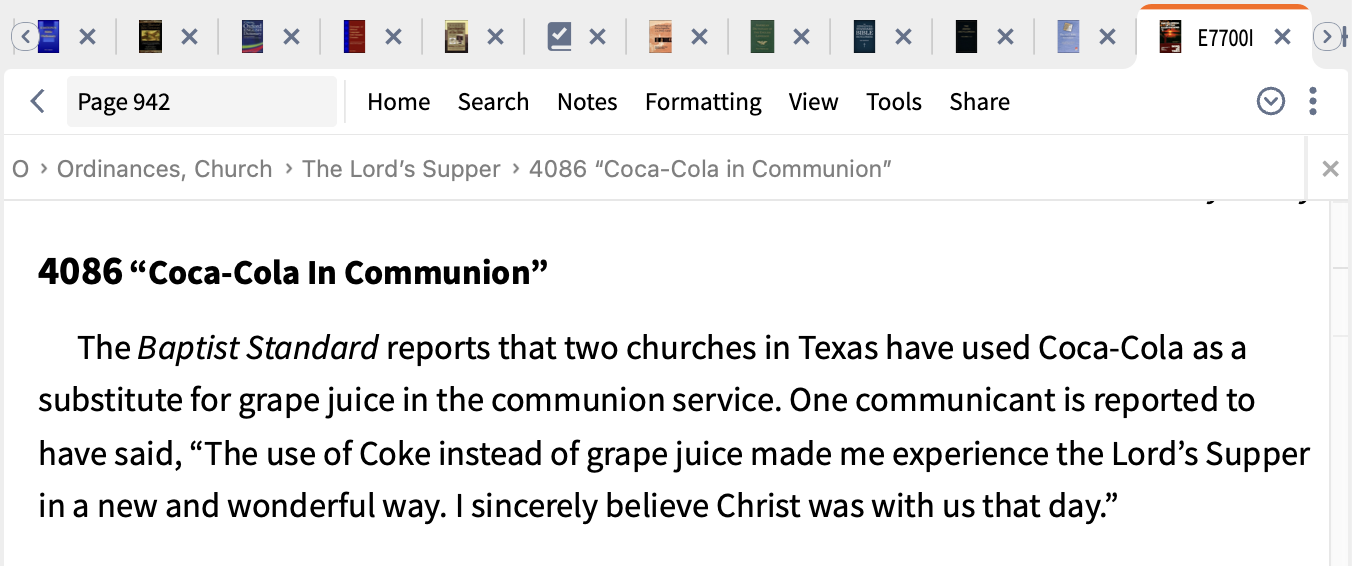
Task: Go to The Lord's Supper breadcrumb
Action: pos(401,169)
